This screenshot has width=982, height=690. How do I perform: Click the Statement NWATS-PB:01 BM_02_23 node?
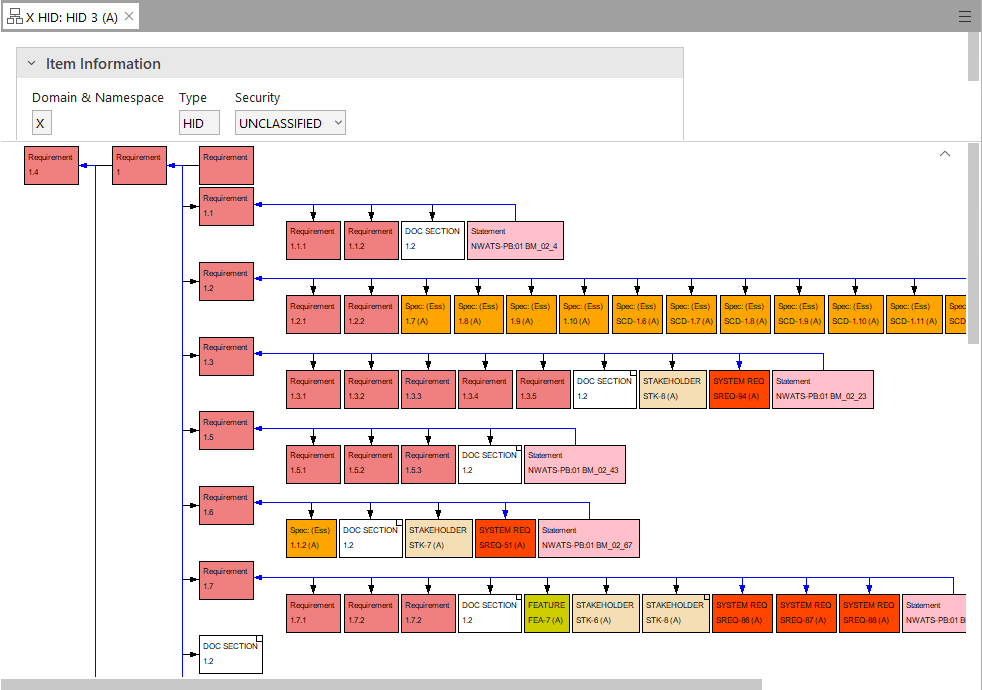coord(823,389)
